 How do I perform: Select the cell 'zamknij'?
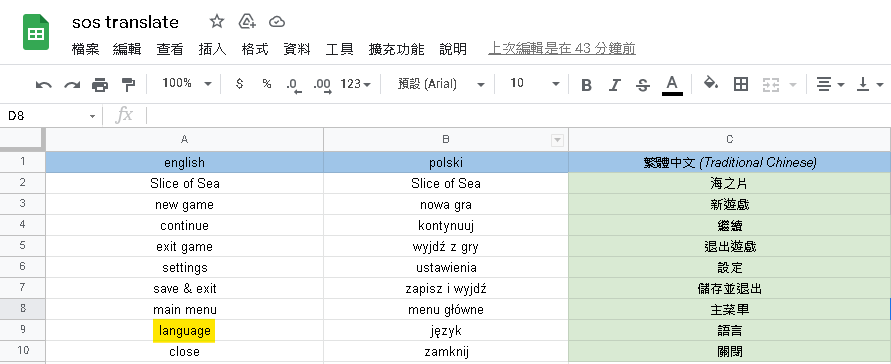(446, 352)
